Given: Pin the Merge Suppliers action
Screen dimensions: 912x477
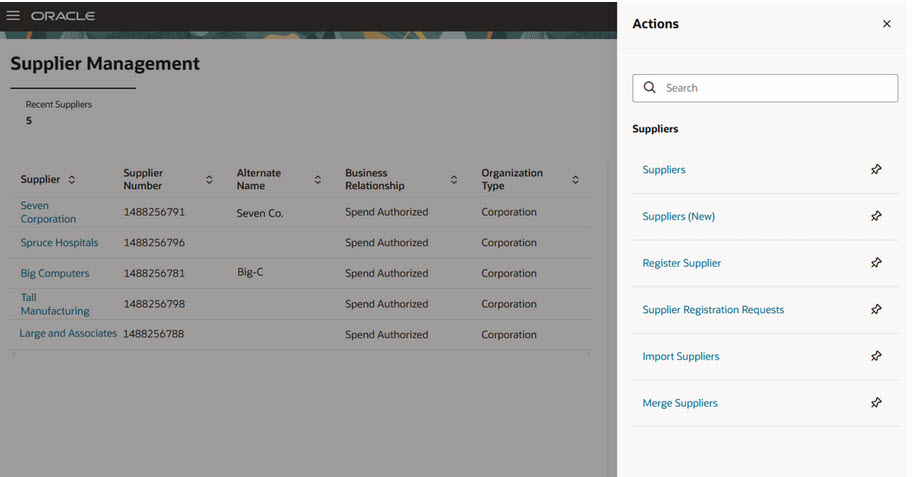Looking at the screenshot, I should pyautogui.click(x=876, y=403).
